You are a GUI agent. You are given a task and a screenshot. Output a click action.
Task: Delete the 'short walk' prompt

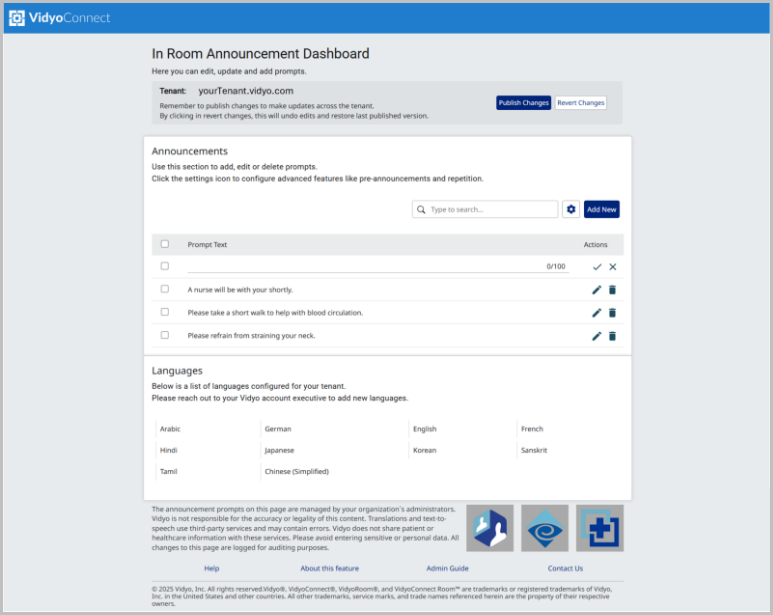(613, 313)
